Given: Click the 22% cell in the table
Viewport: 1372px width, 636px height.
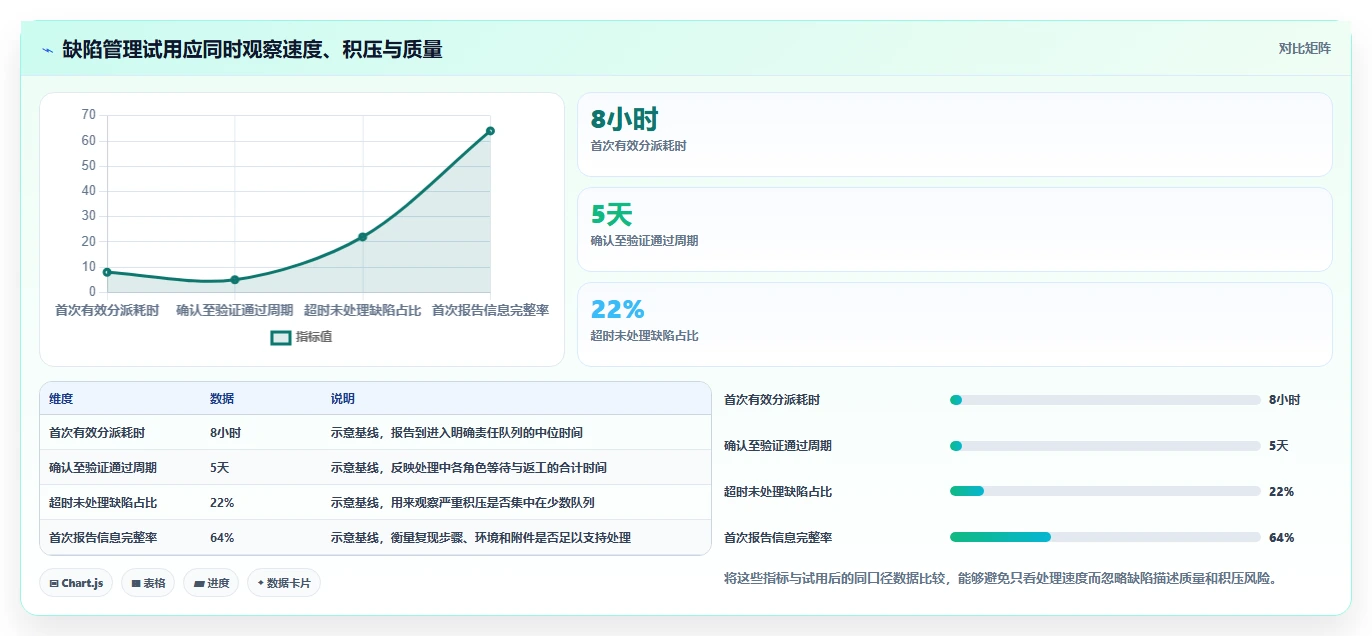Looking at the screenshot, I should coord(222,503).
